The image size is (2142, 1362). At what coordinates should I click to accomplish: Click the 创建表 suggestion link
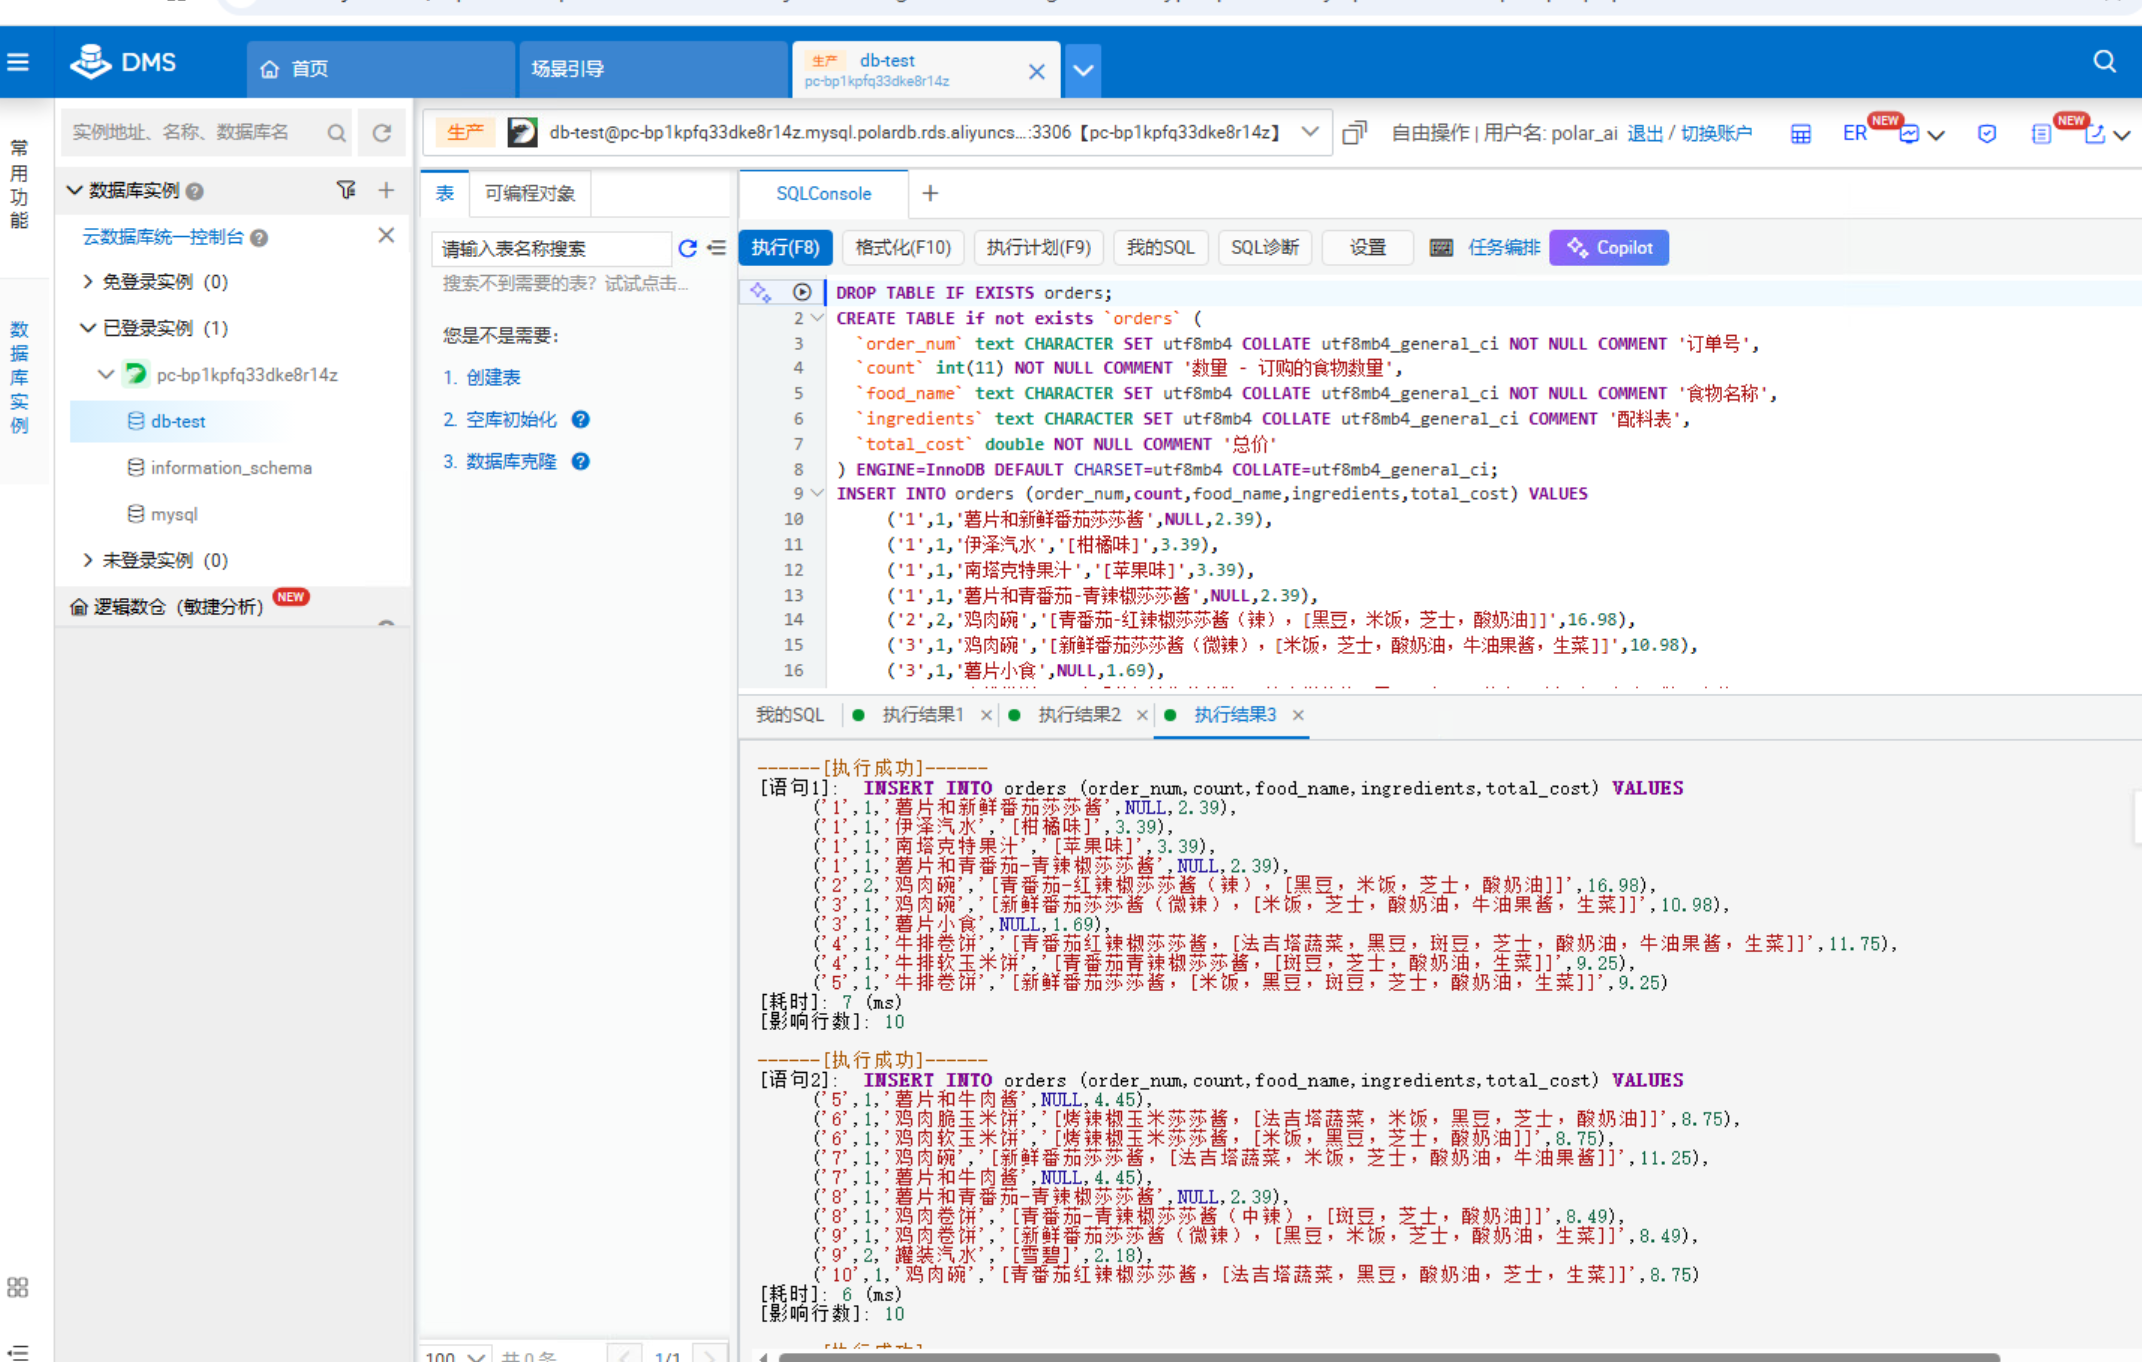click(494, 377)
